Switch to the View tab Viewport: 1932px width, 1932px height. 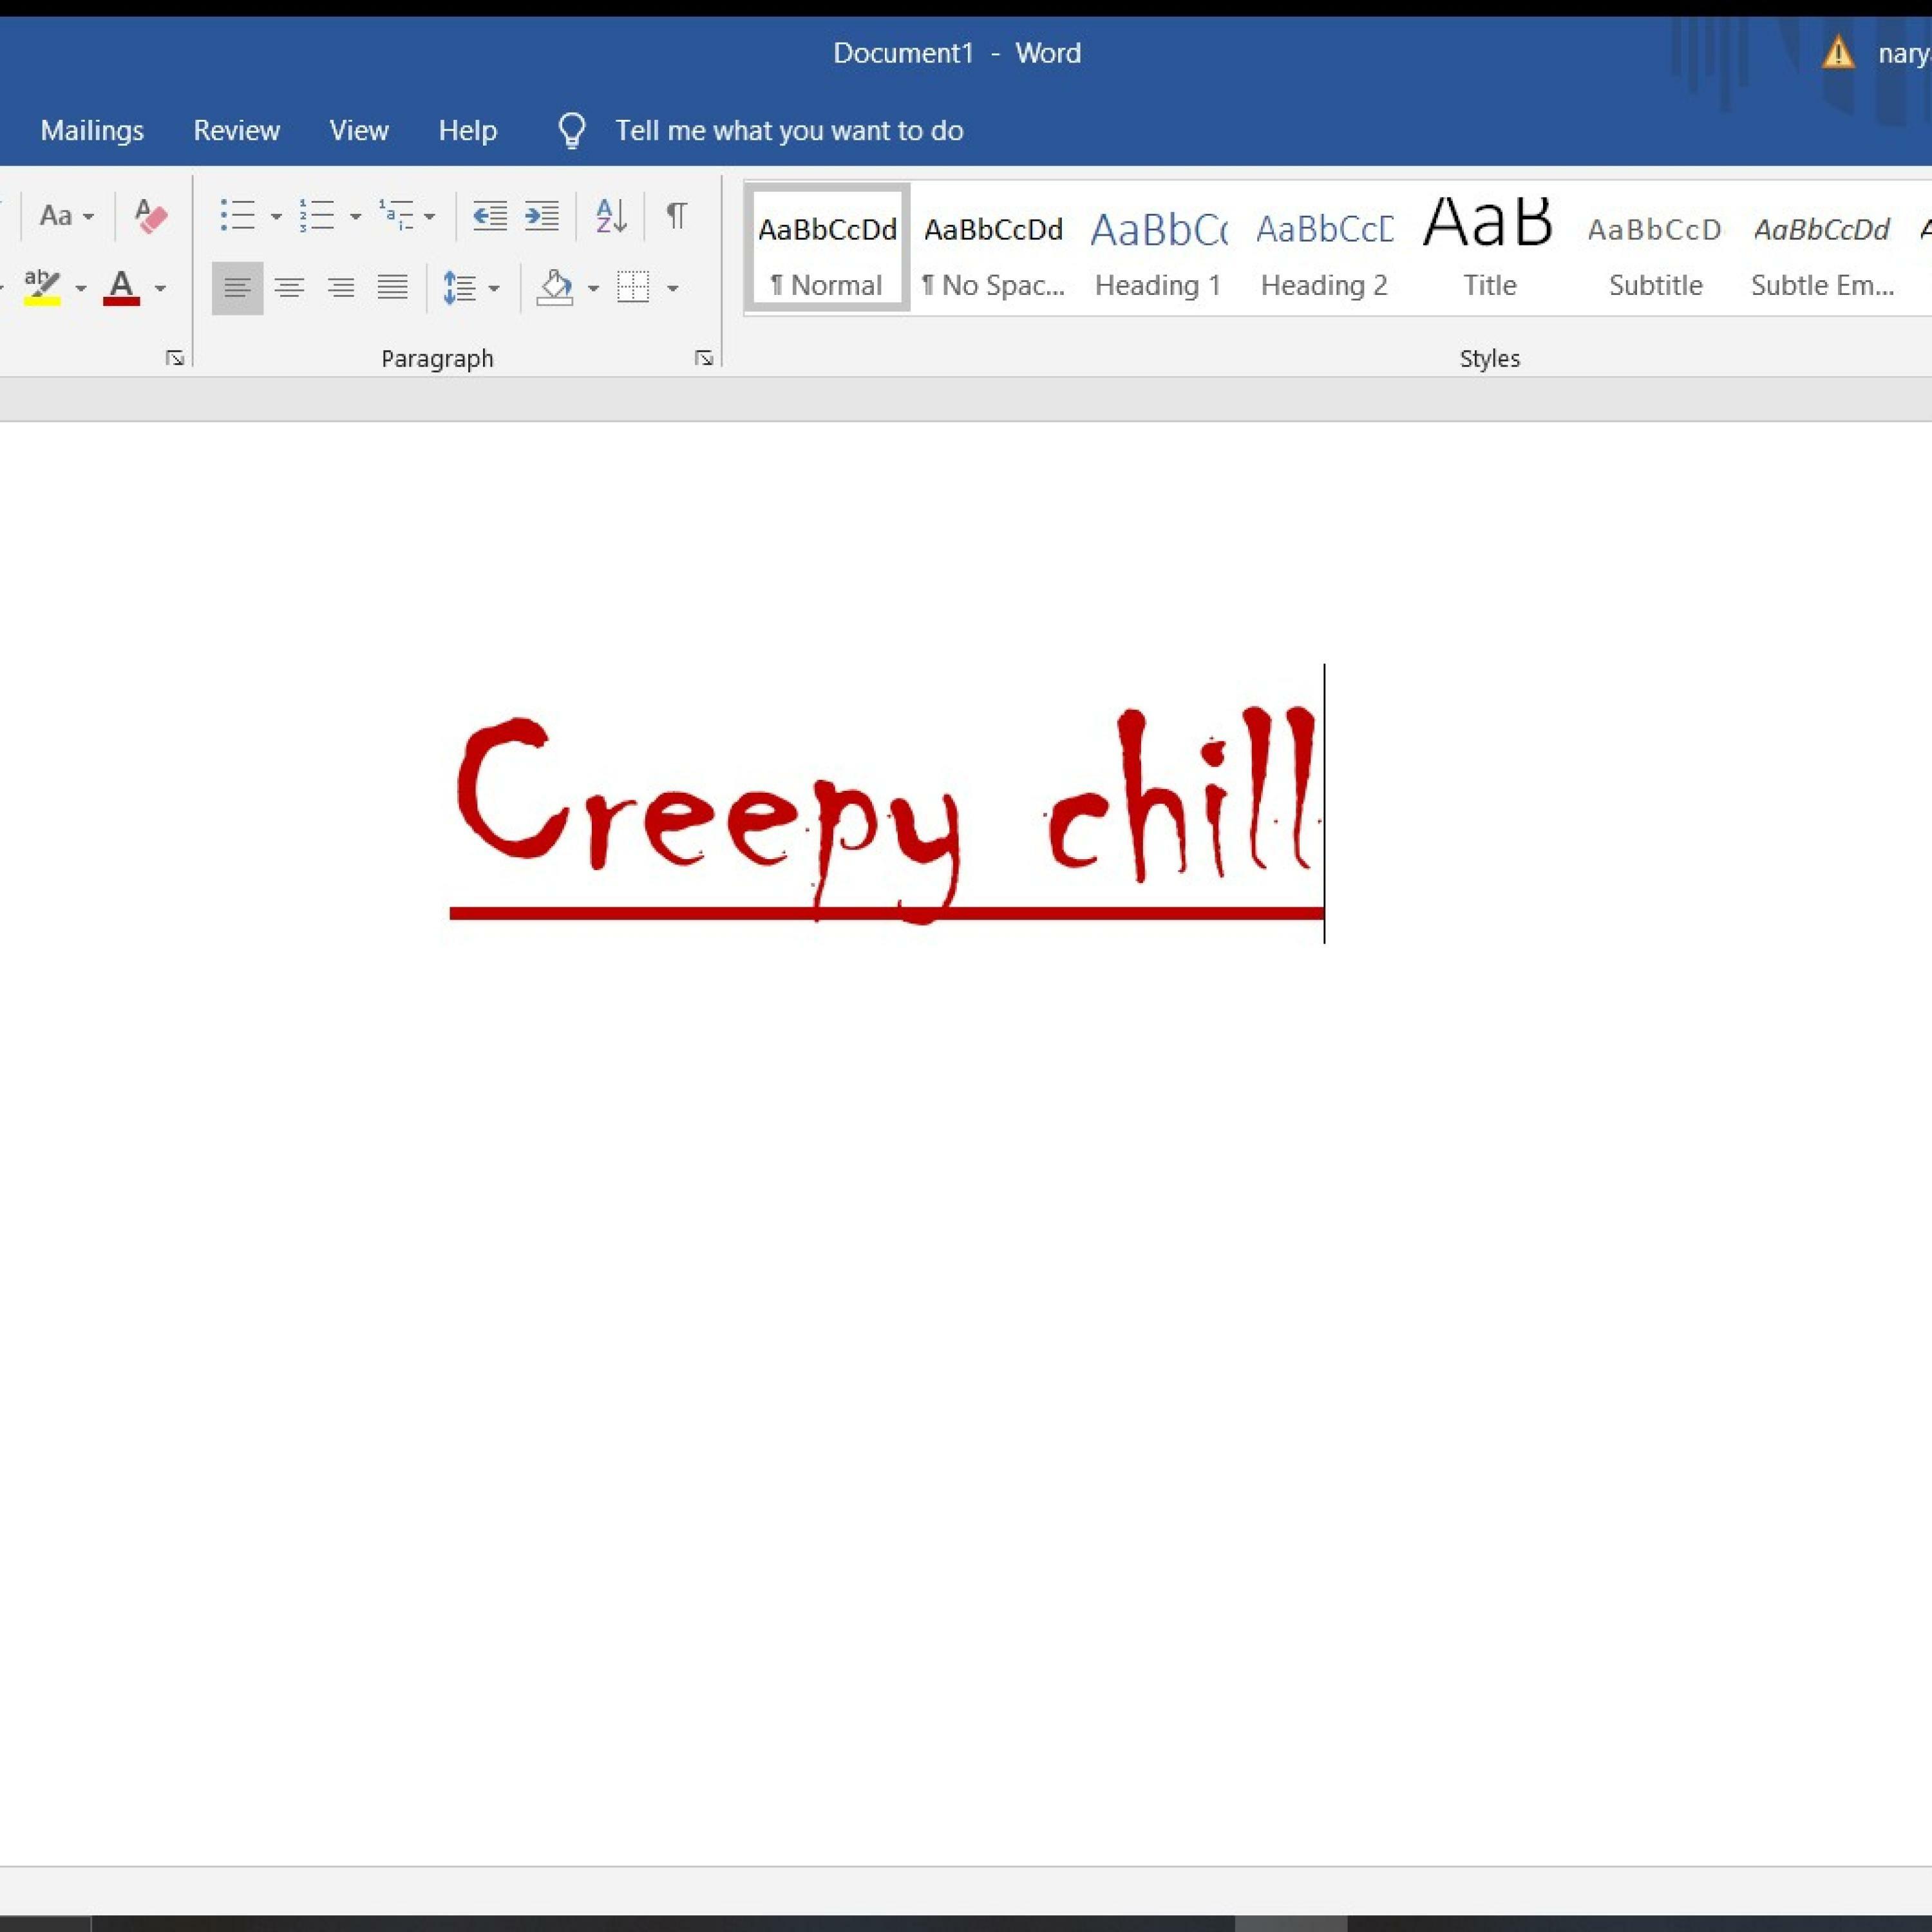tap(359, 130)
